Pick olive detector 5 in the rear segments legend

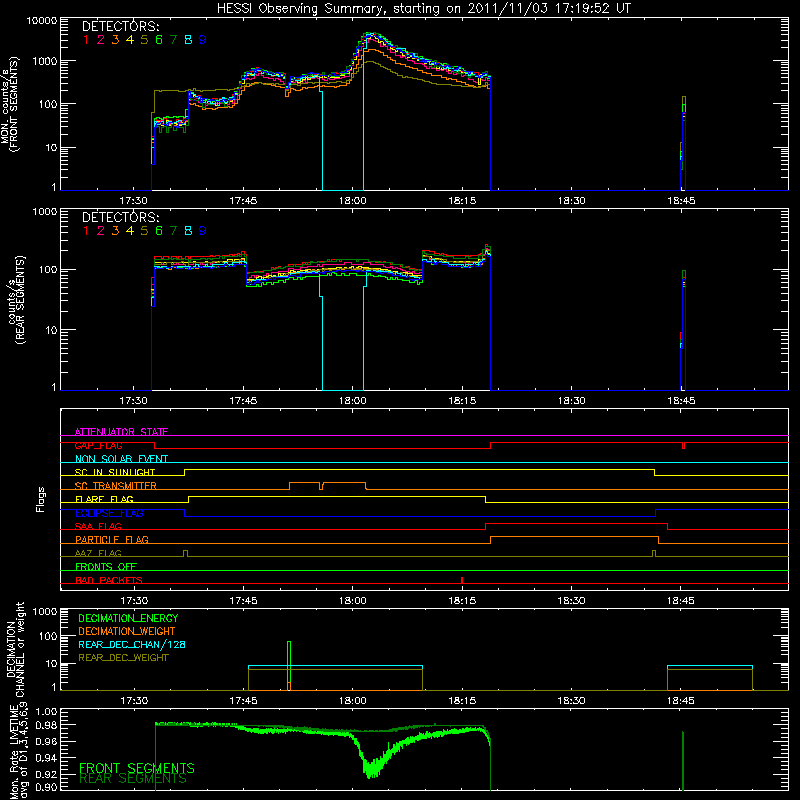pyautogui.click(x=144, y=231)
